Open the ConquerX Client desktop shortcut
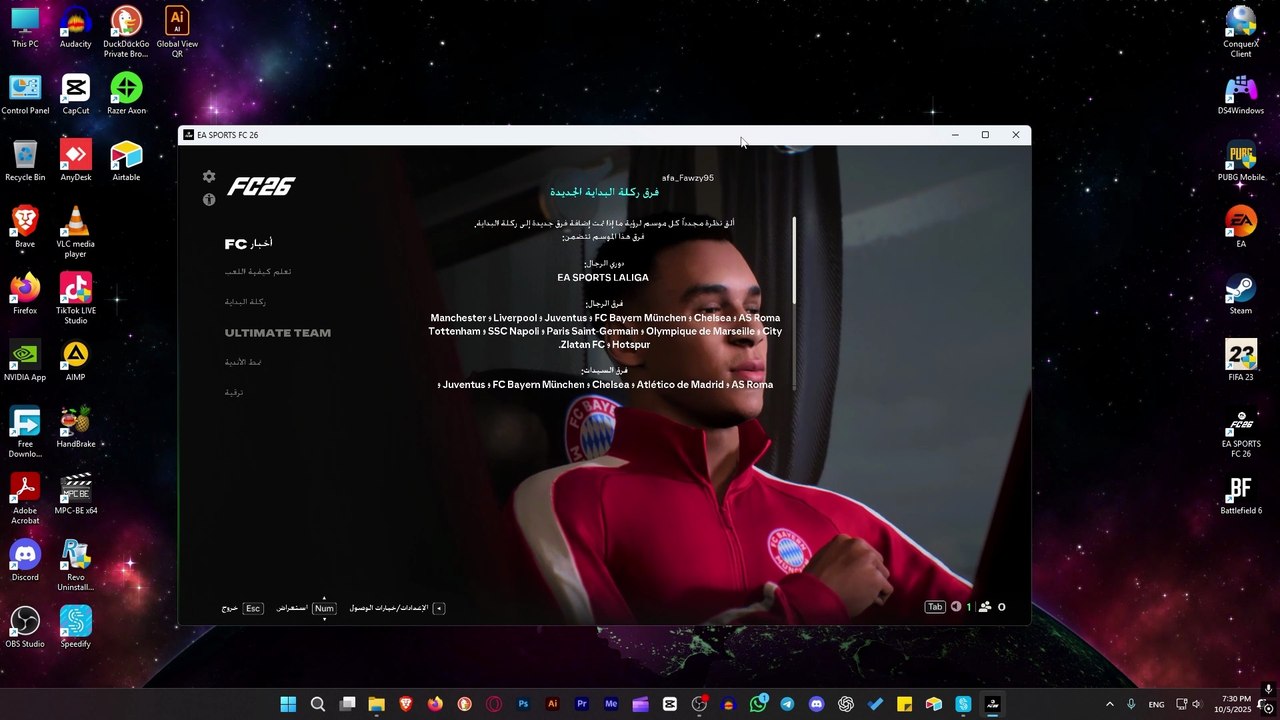 (1241, 32)
